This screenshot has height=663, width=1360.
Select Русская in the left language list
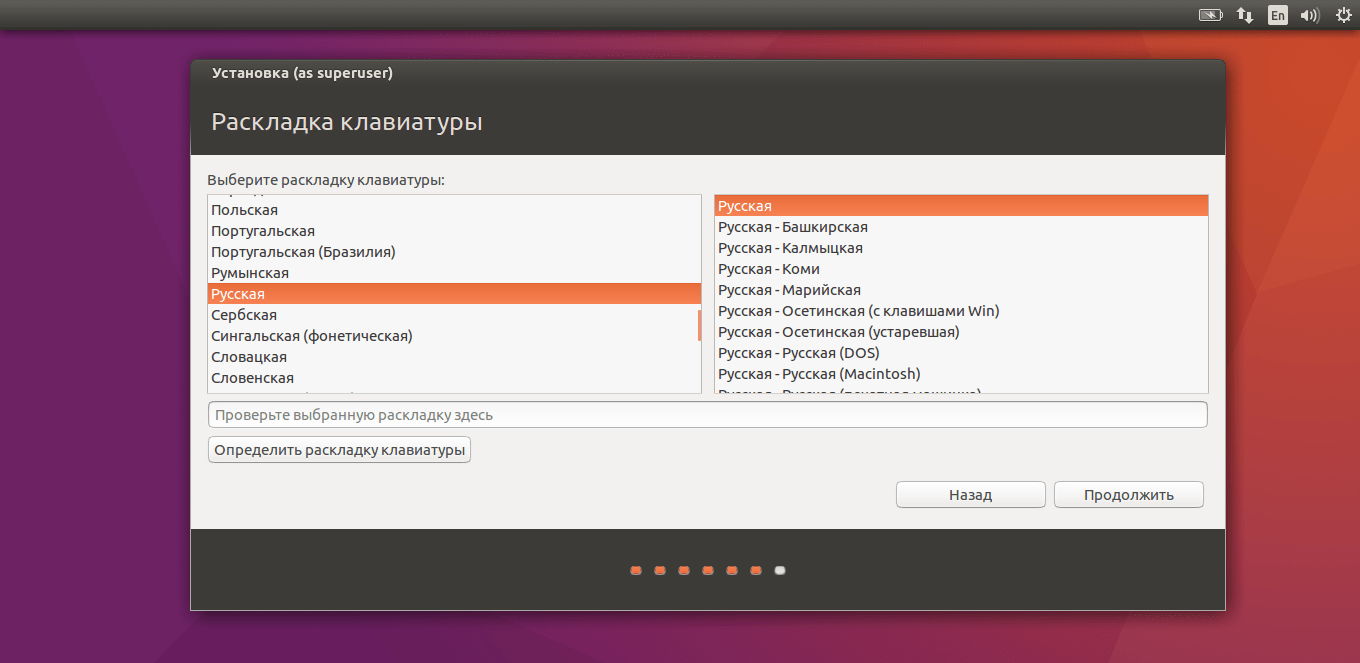coord(454,294)
